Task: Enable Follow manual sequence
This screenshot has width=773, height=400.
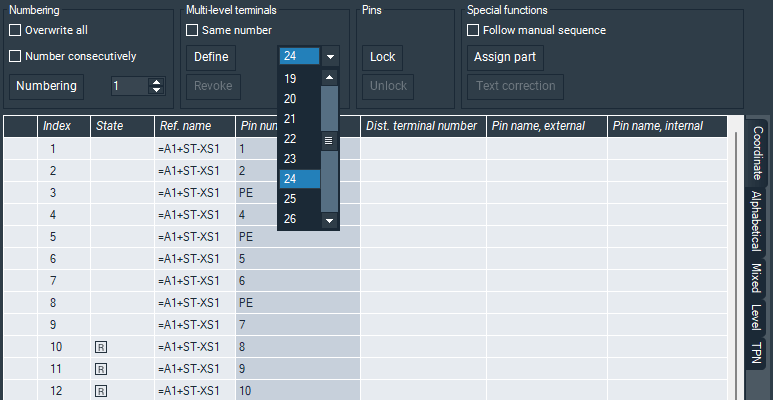Action: [x=475, y=30]
